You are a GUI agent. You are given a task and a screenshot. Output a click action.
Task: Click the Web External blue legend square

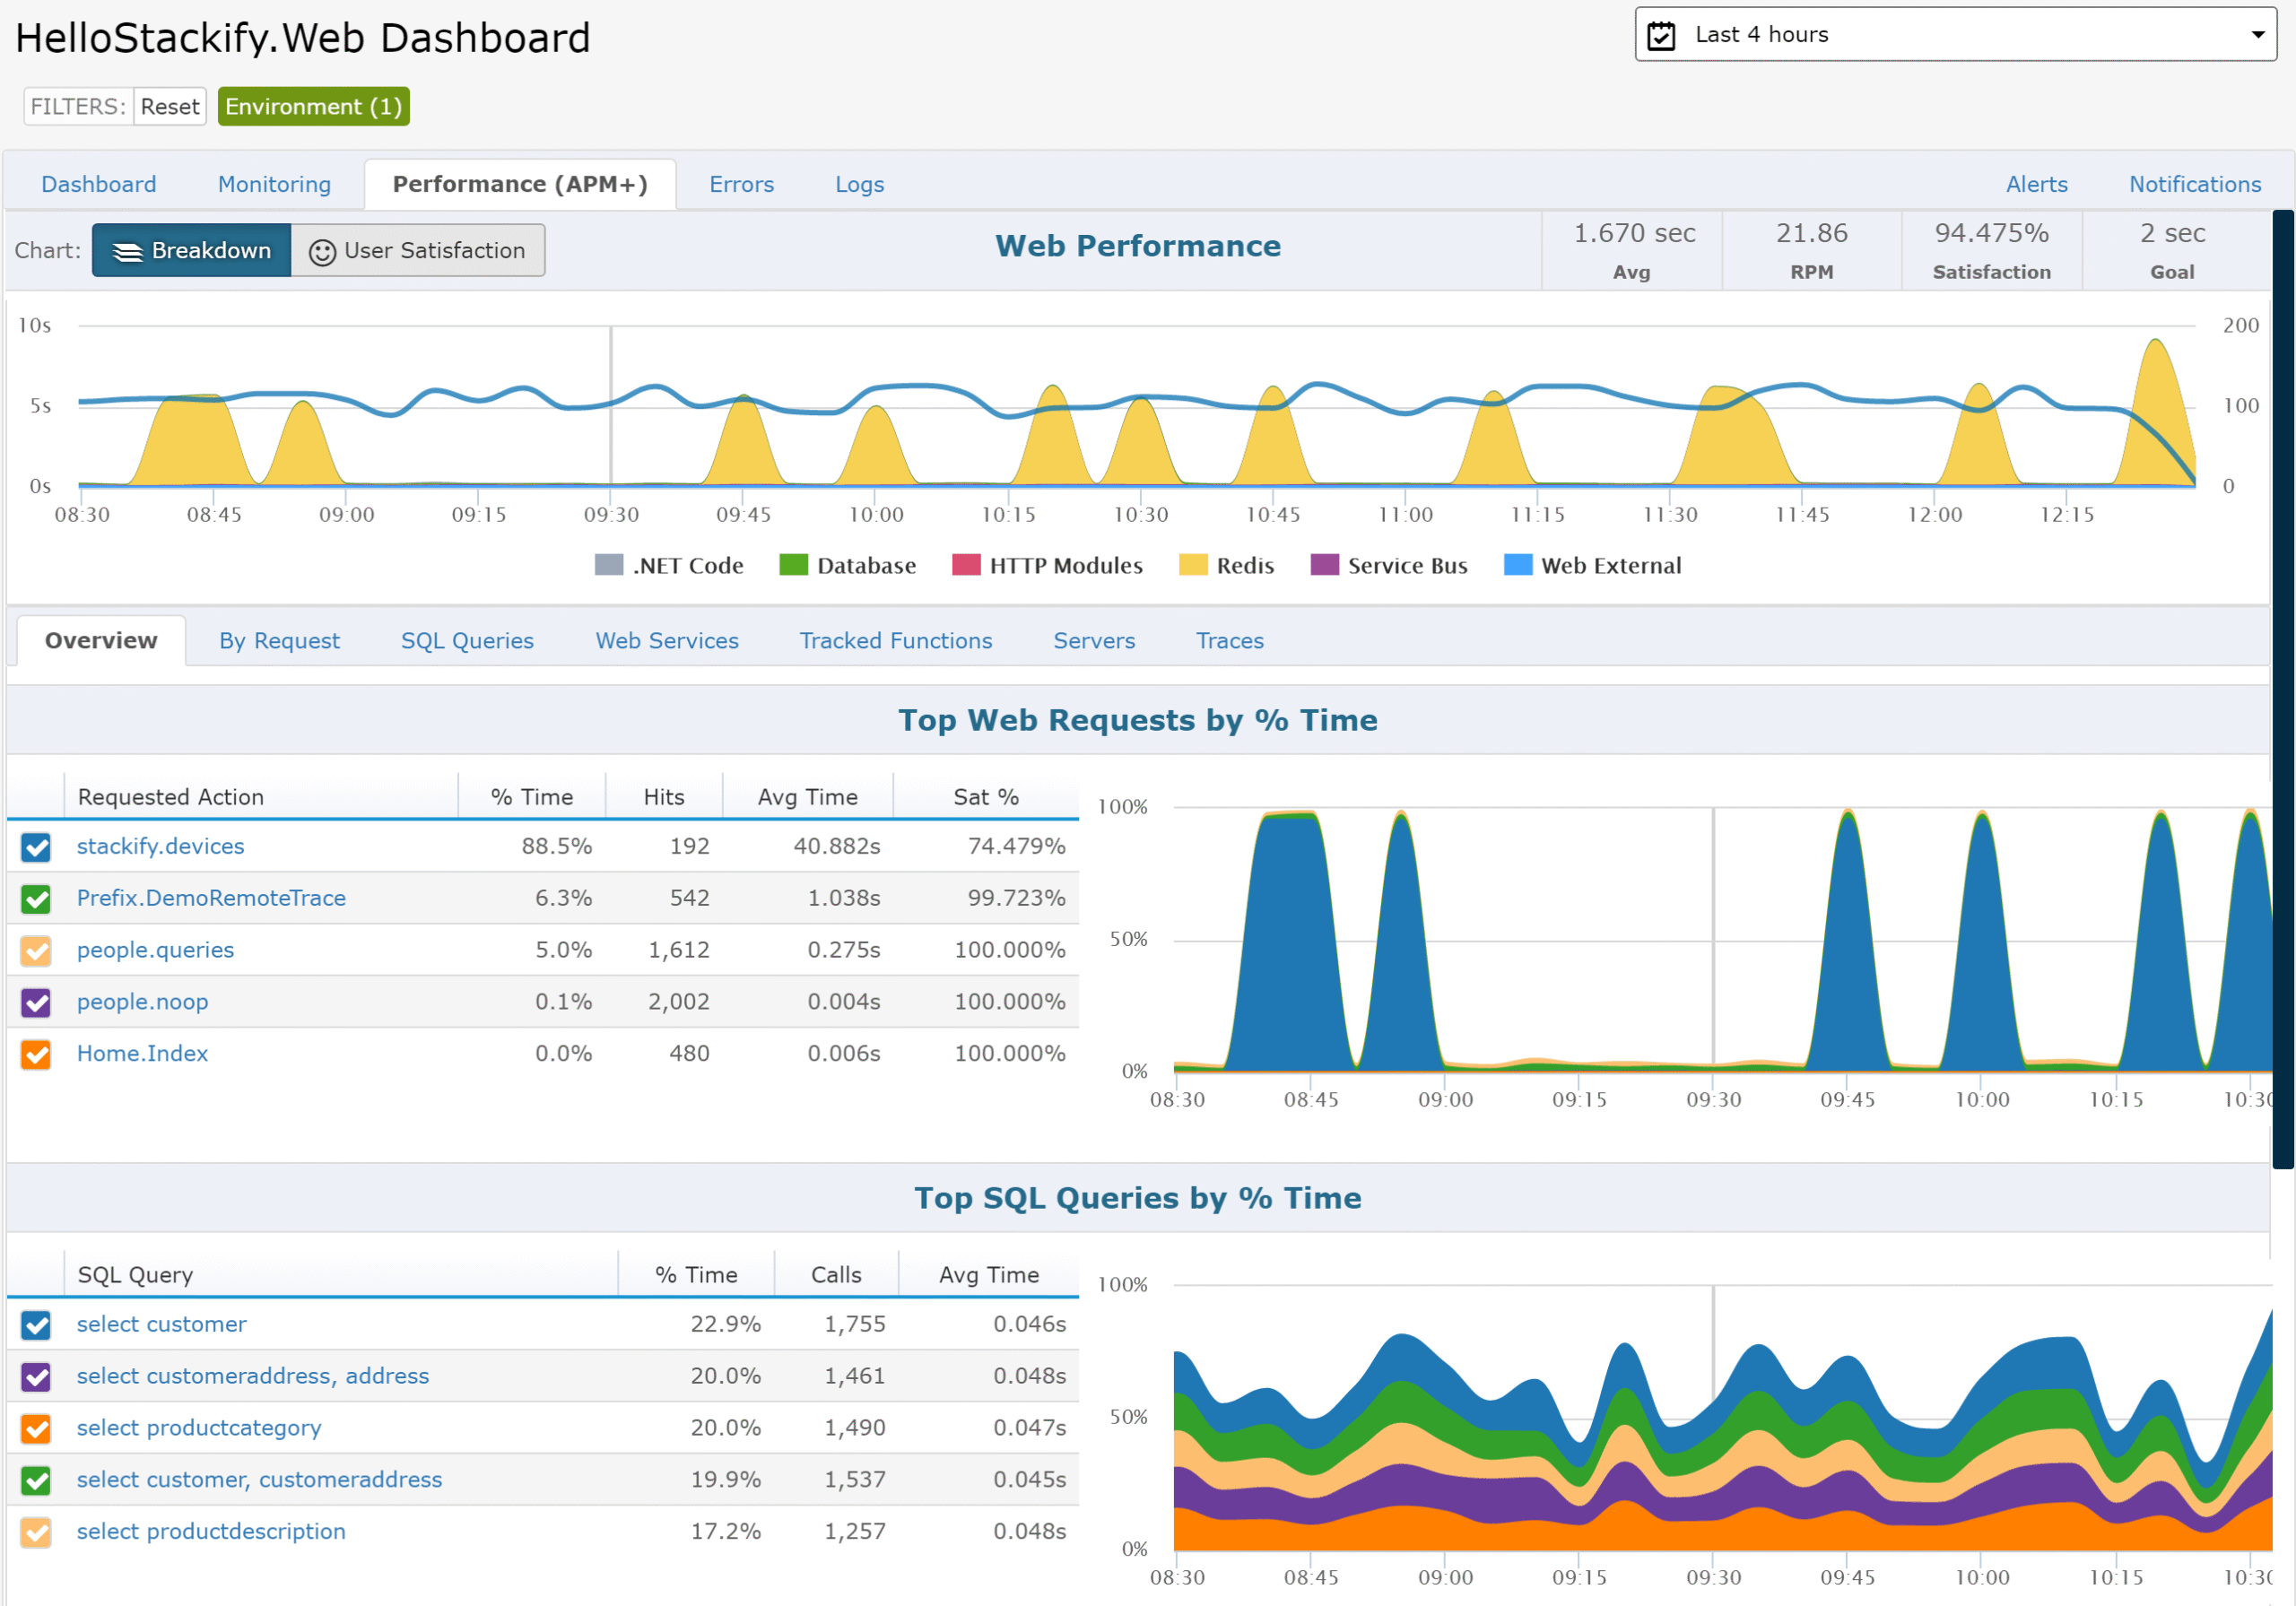[x=1517, y=565]
